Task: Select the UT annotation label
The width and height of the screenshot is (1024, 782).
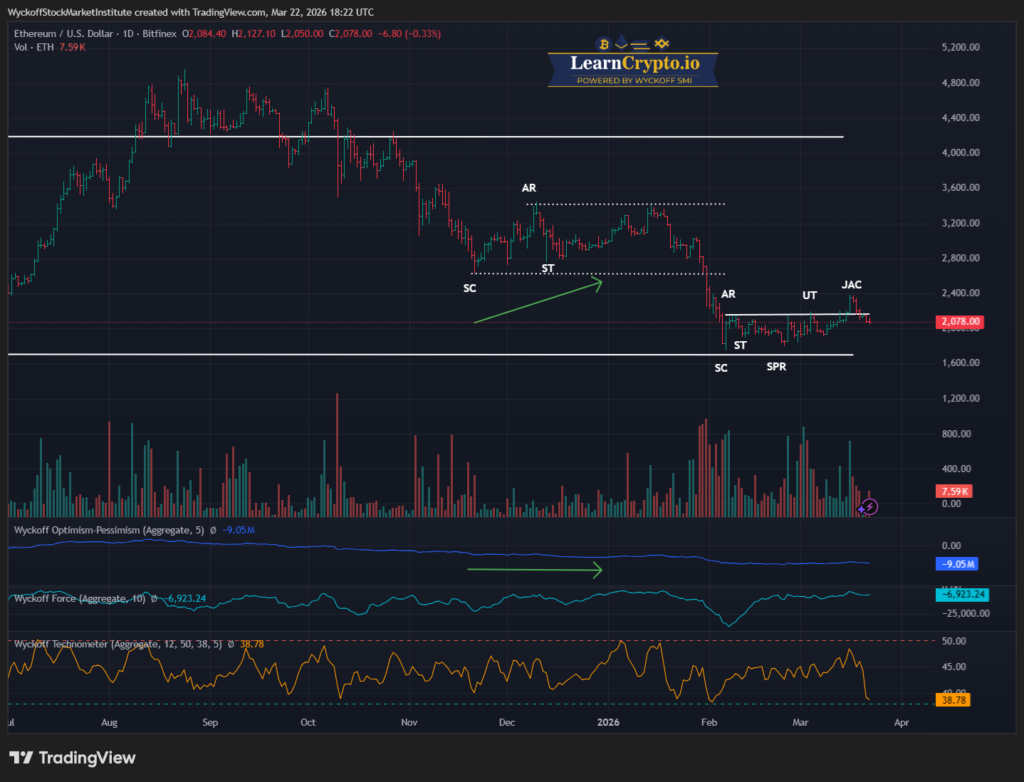Action: (809, 296)
